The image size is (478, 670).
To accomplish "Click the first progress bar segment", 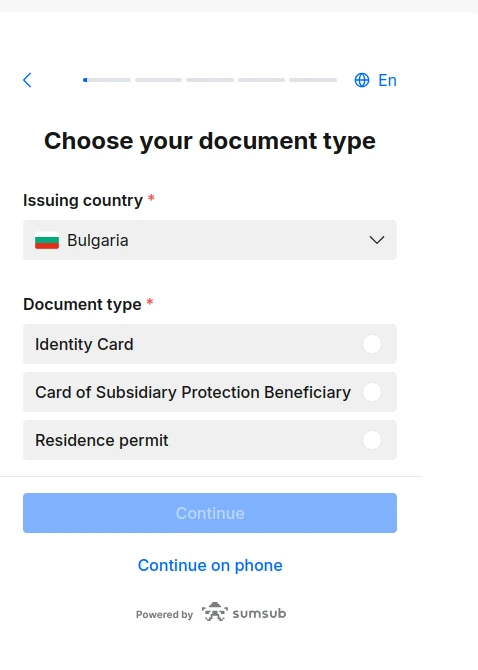I will pyautogui.click(x=107, y=80).
